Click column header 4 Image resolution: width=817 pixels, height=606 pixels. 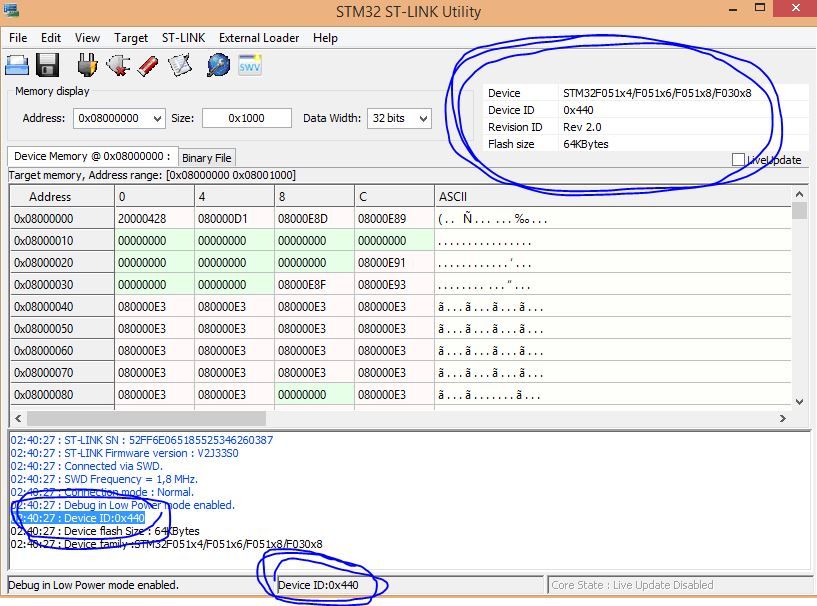[x=234, y=196]
